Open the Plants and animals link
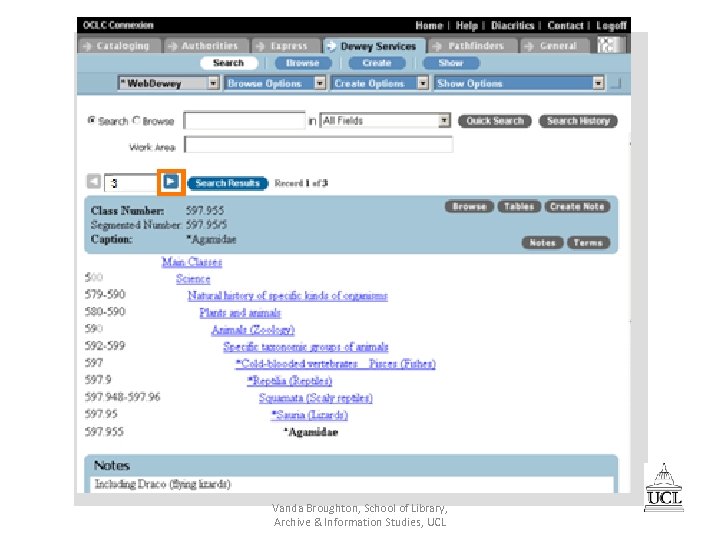 (240, 313)
